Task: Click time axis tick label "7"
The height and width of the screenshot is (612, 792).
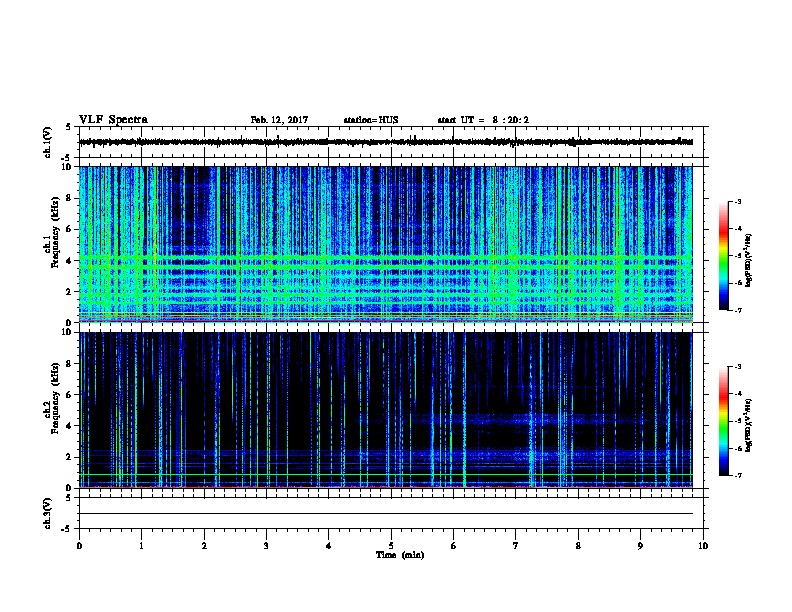Action: click(x=516, y=546)
